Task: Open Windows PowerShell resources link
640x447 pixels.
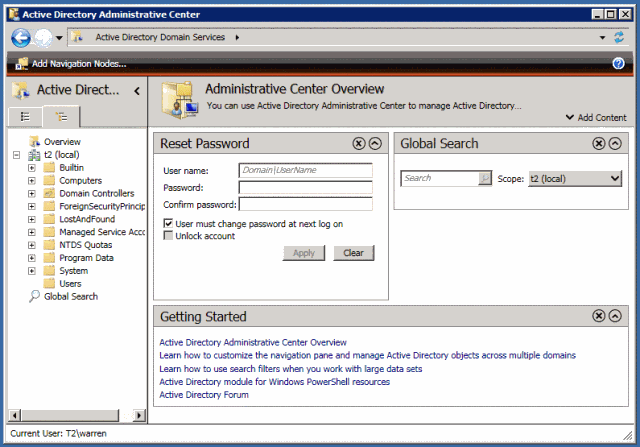Action: (275, 382)
